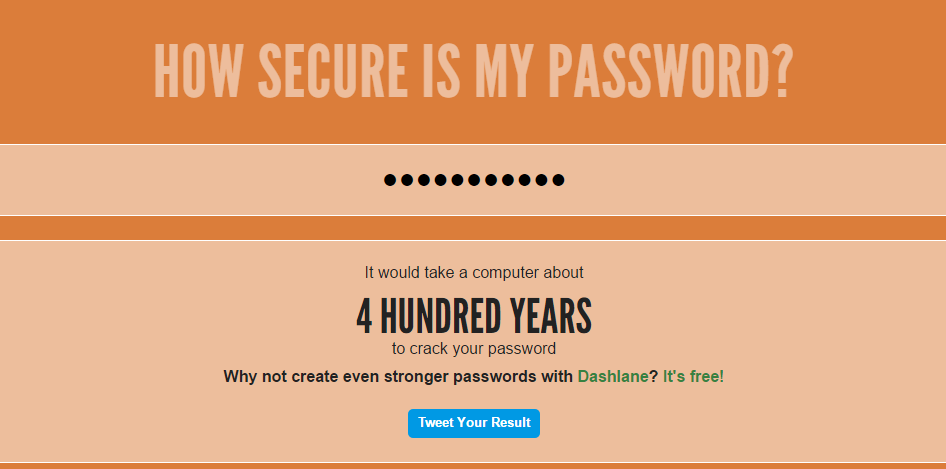Click the masked password input field
This screenshot has height=469, width=946.
tap(473, 180)
